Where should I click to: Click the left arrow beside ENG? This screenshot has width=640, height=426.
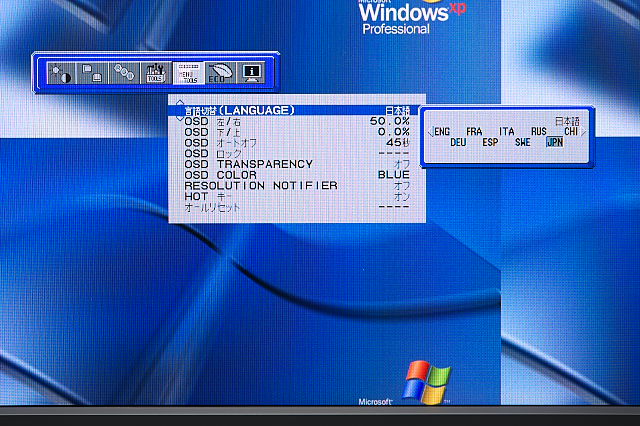coord(429,131)
